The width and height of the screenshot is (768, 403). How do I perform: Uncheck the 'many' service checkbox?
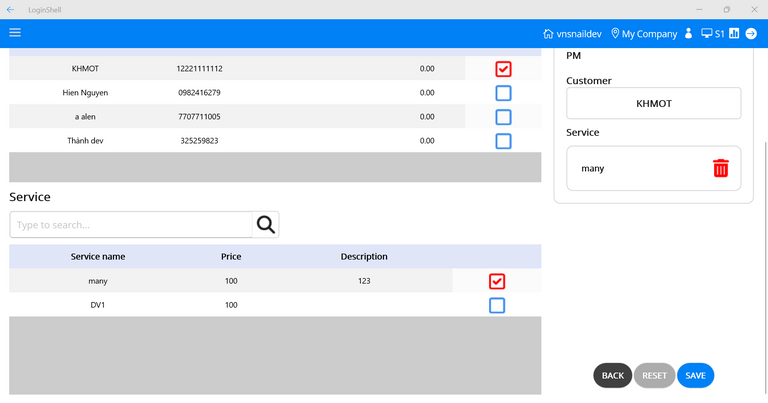pos(497,281)
